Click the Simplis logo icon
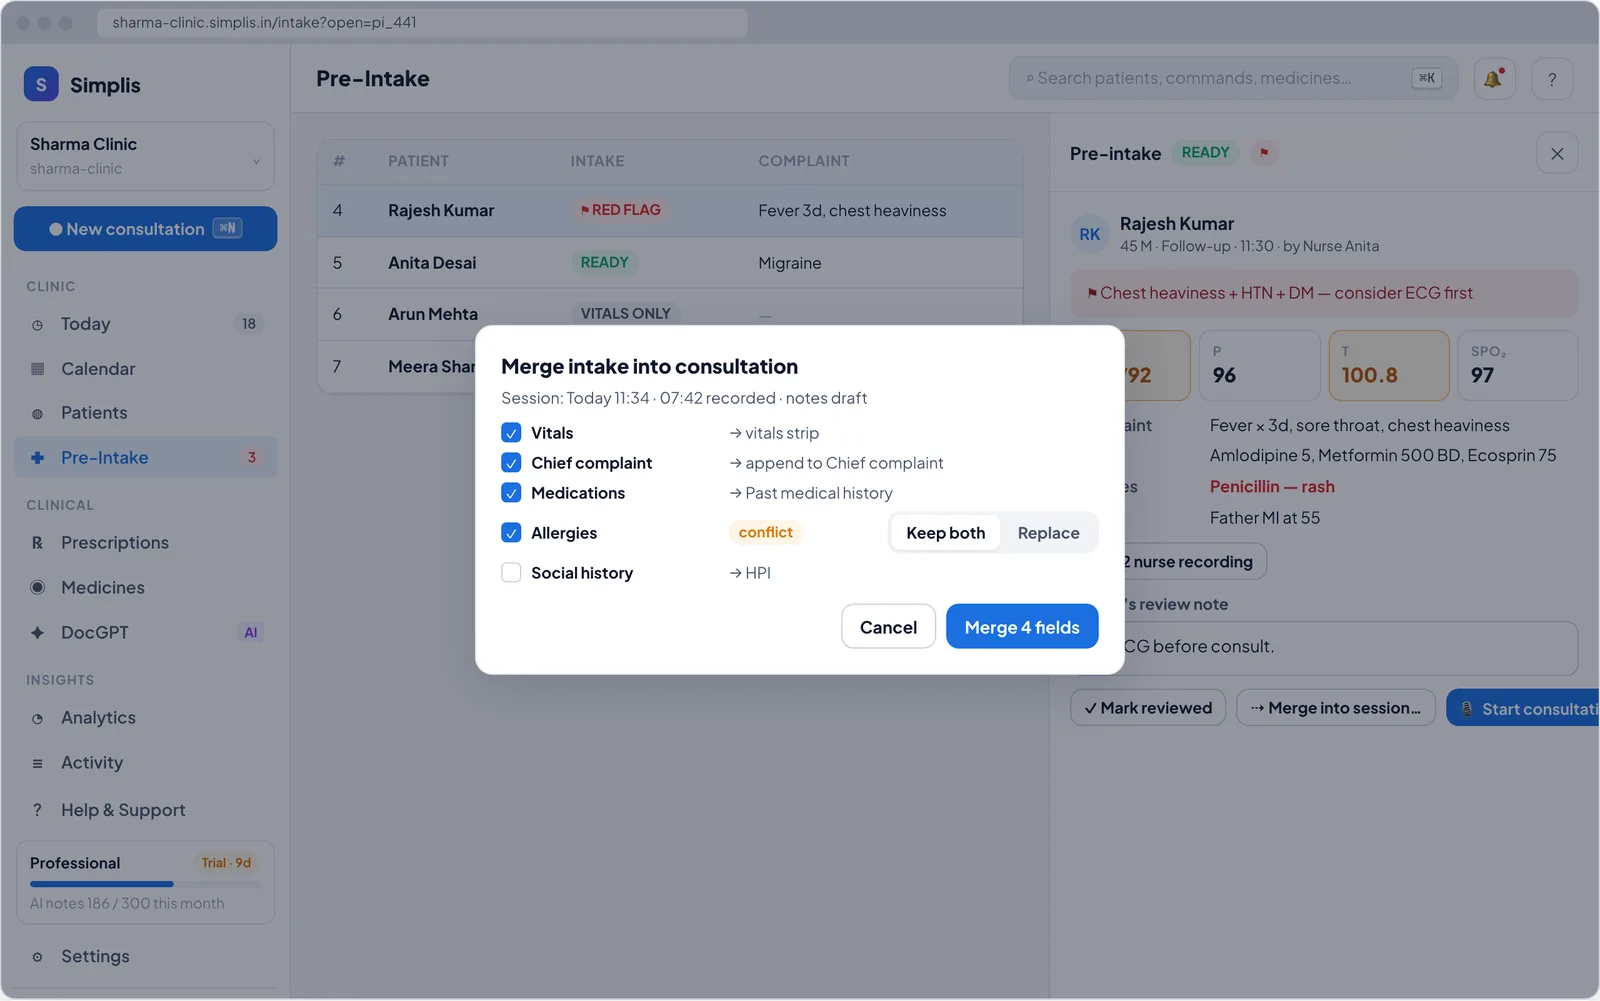Screen dimensions: 1600x1001 click(41, 85)
